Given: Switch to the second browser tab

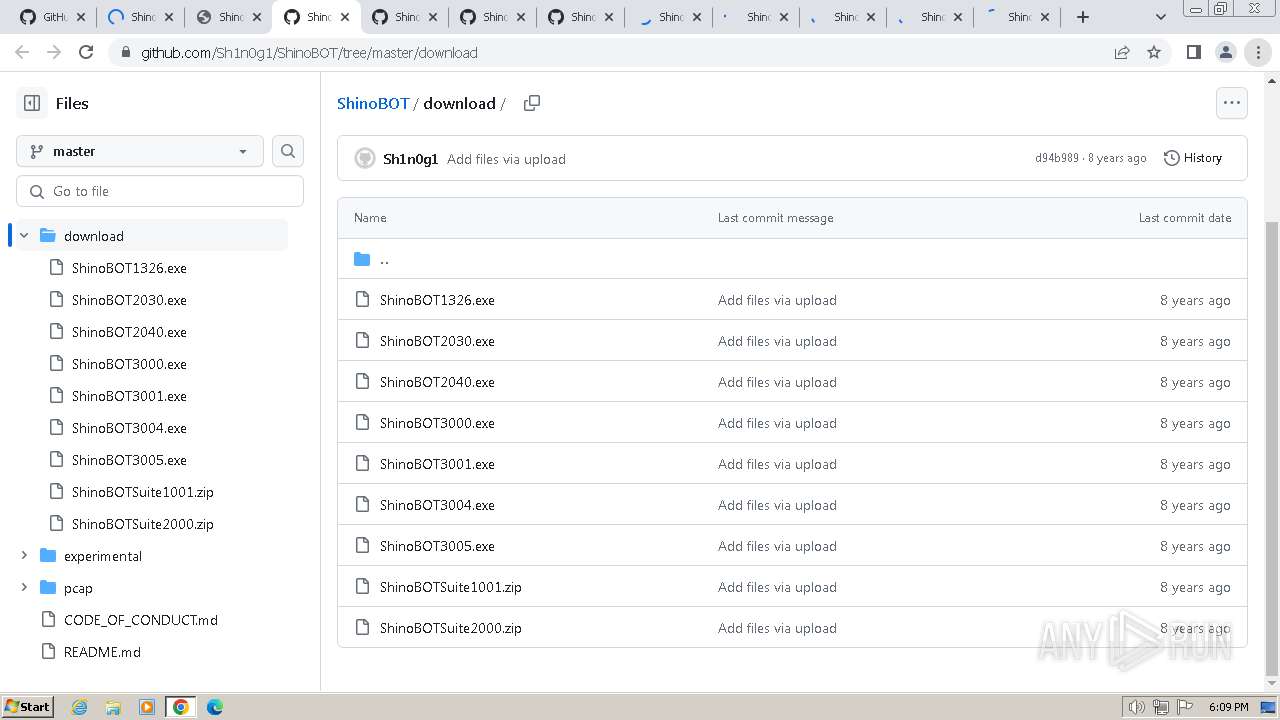Looking at the screenshot, I should [x=141, y=17].
